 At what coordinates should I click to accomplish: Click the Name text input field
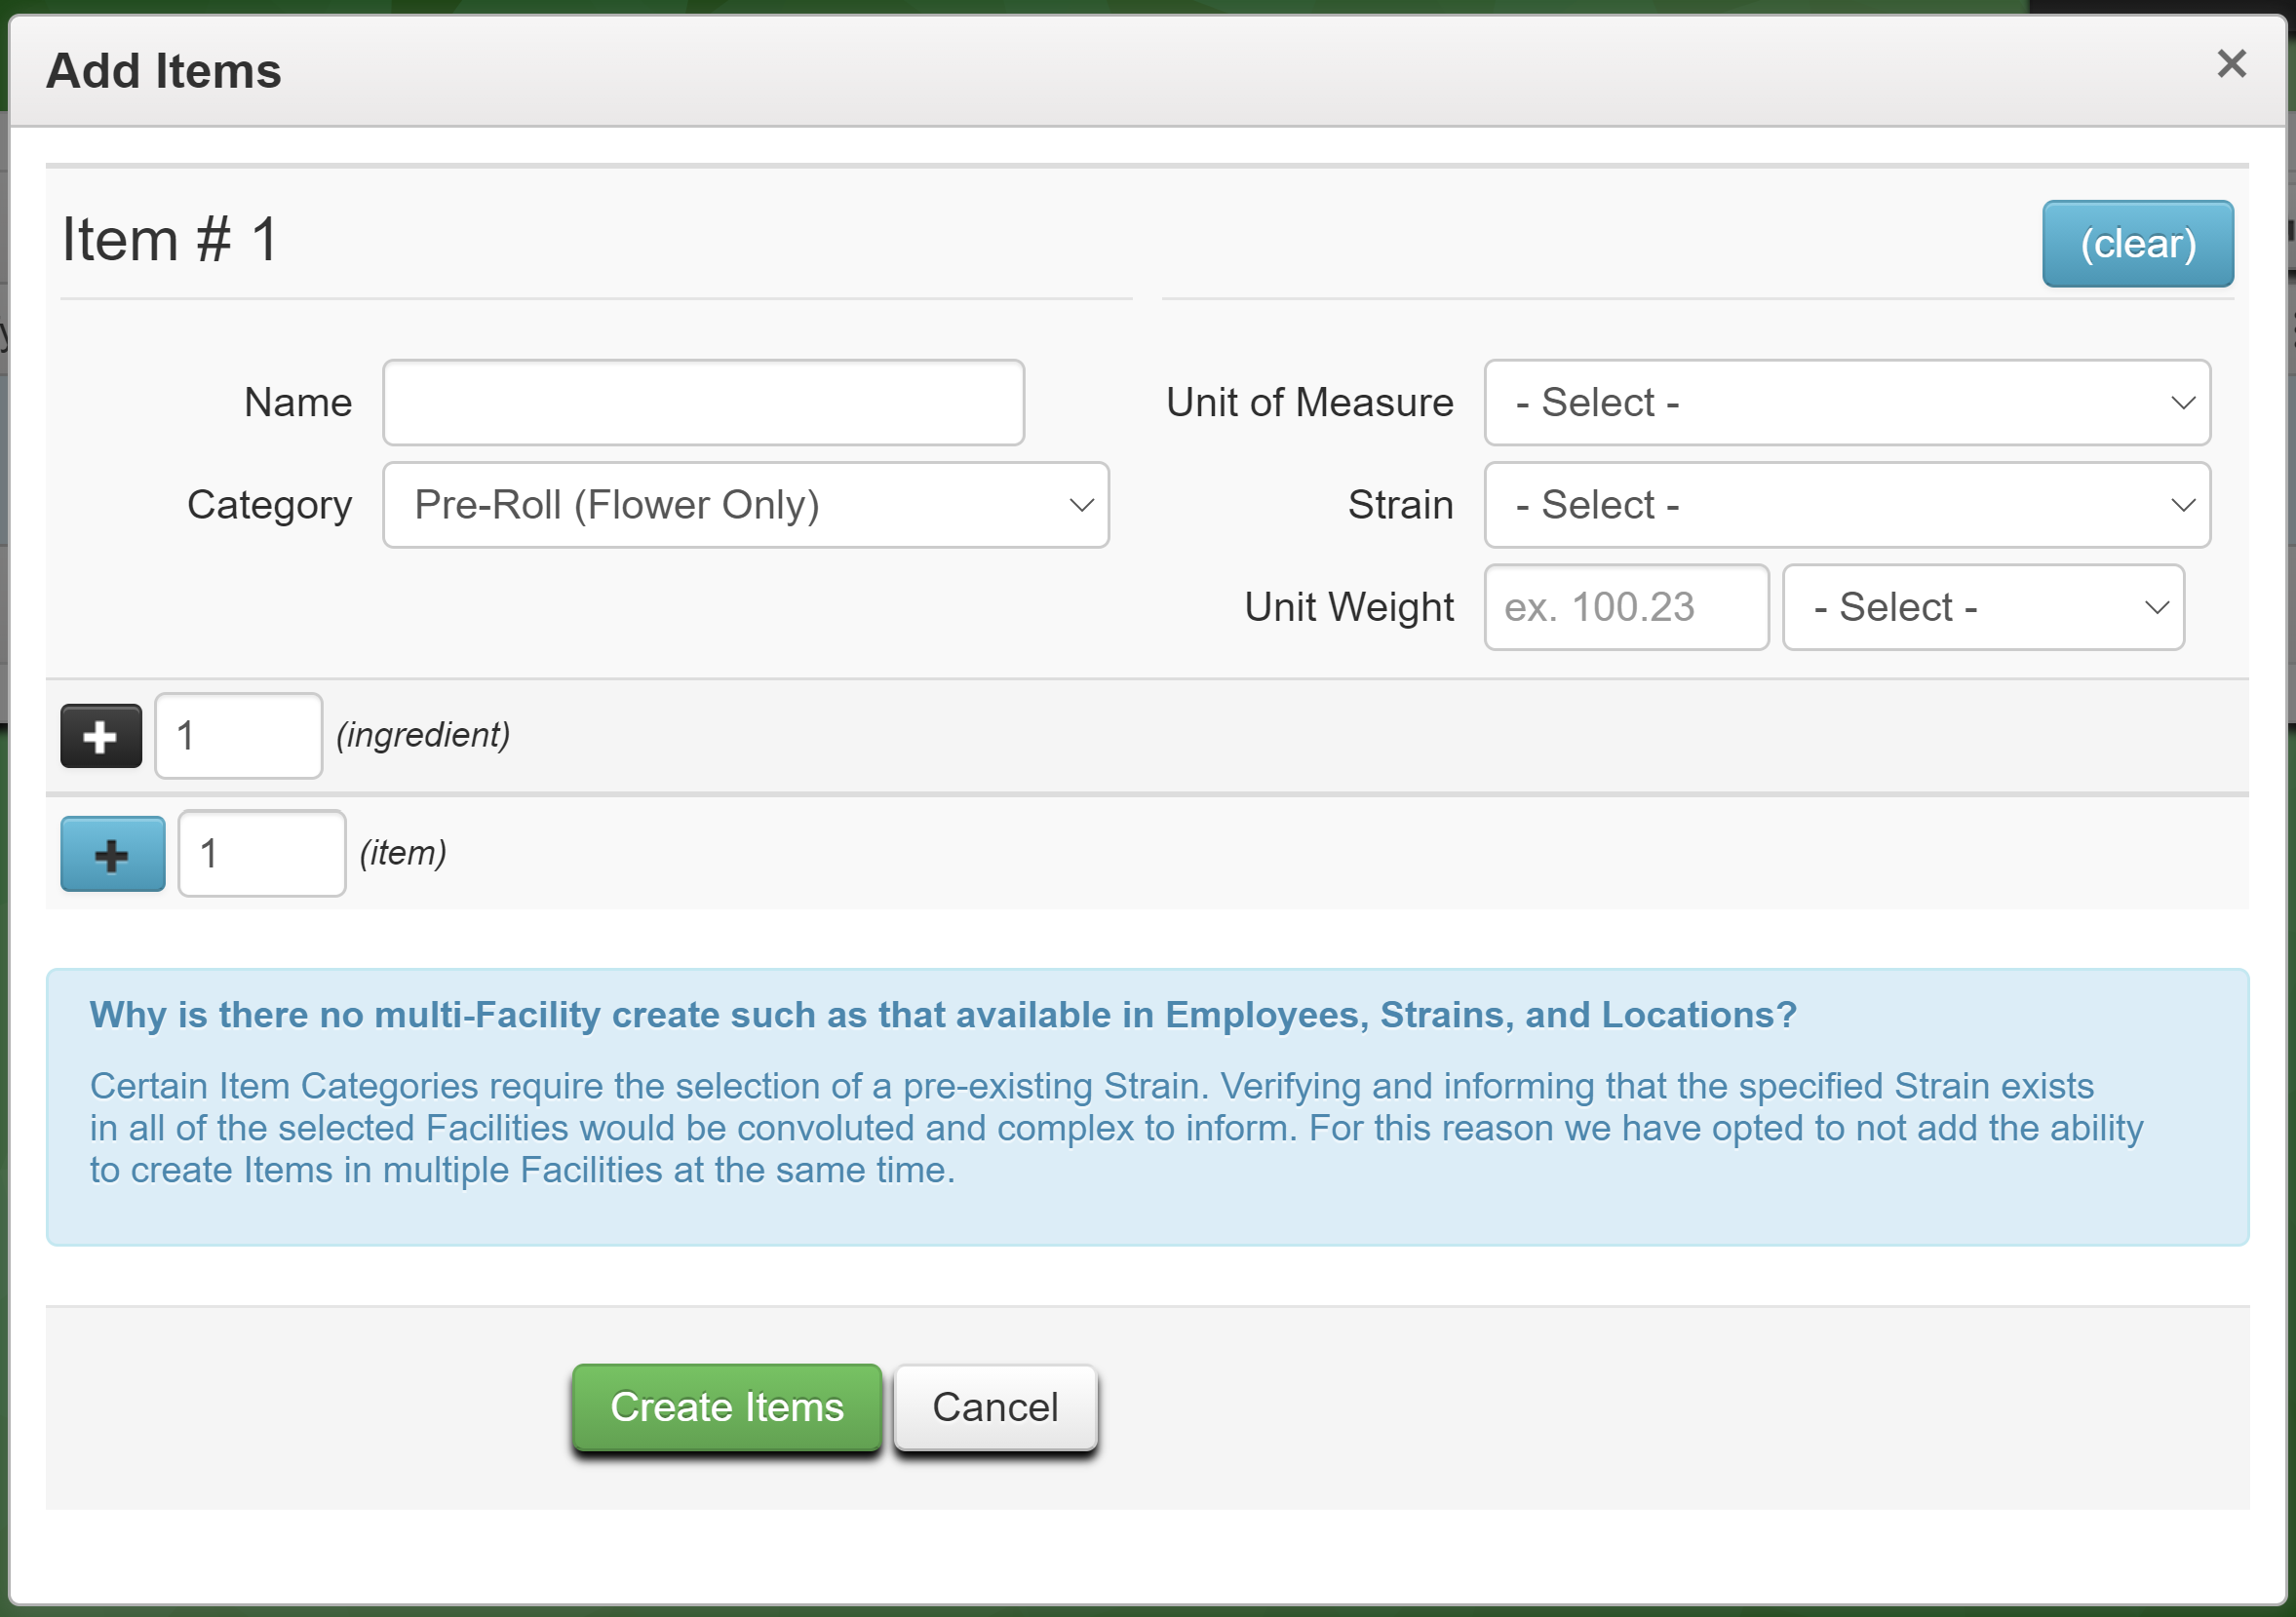(x=704, y=401)
